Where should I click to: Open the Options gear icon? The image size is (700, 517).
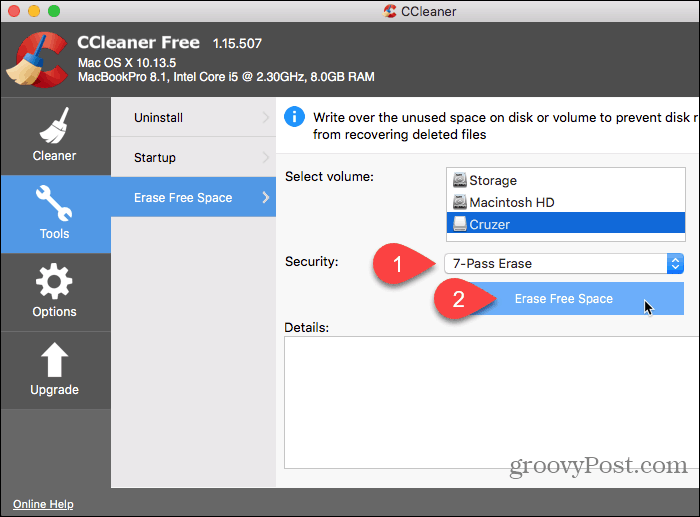pos(54,281)
